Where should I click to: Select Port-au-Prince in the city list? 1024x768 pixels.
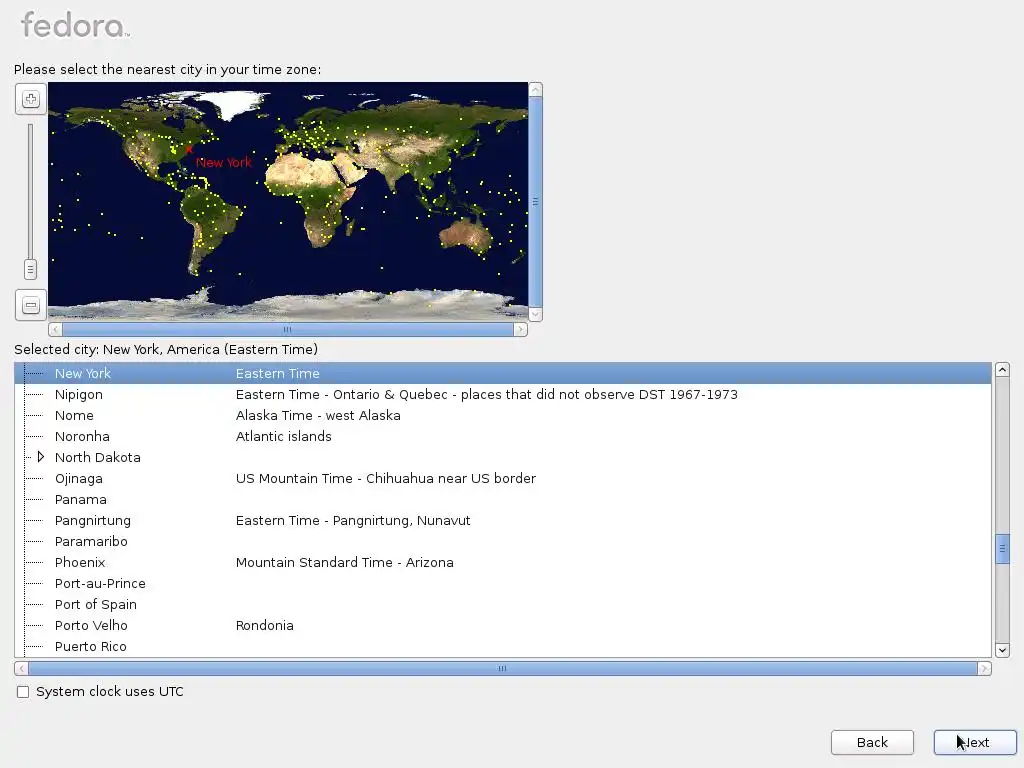[x=100, y=583]
